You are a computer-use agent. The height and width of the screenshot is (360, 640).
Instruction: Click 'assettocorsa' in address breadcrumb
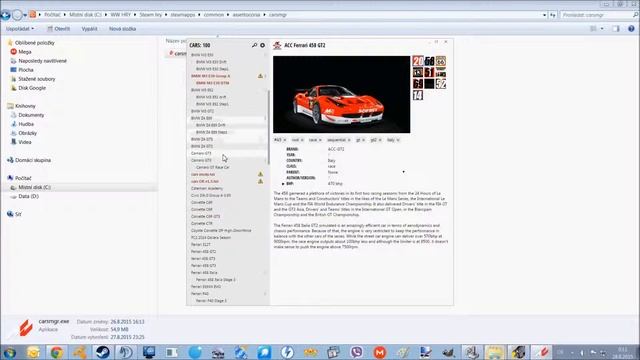click(x=246, y=15)
